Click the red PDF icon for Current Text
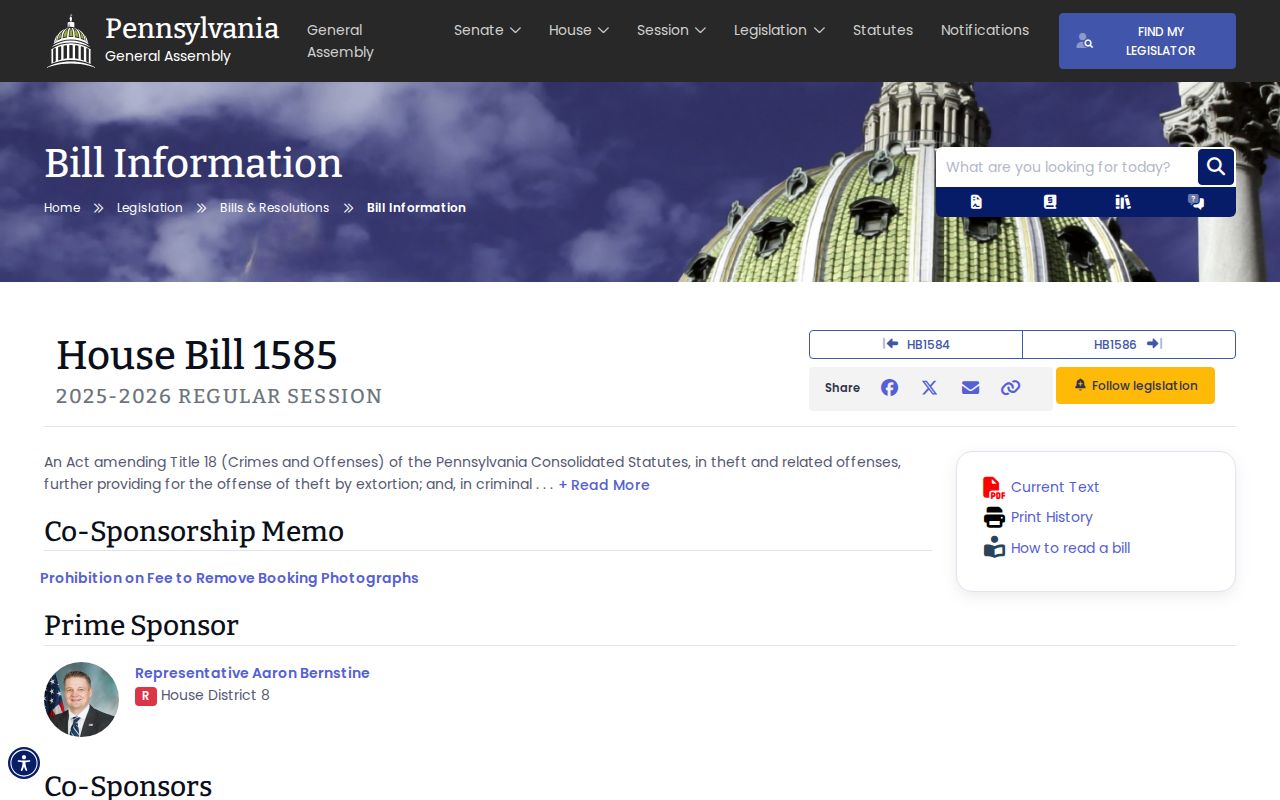This screenshot has height=800, width=1280. (x=994, y=487)
